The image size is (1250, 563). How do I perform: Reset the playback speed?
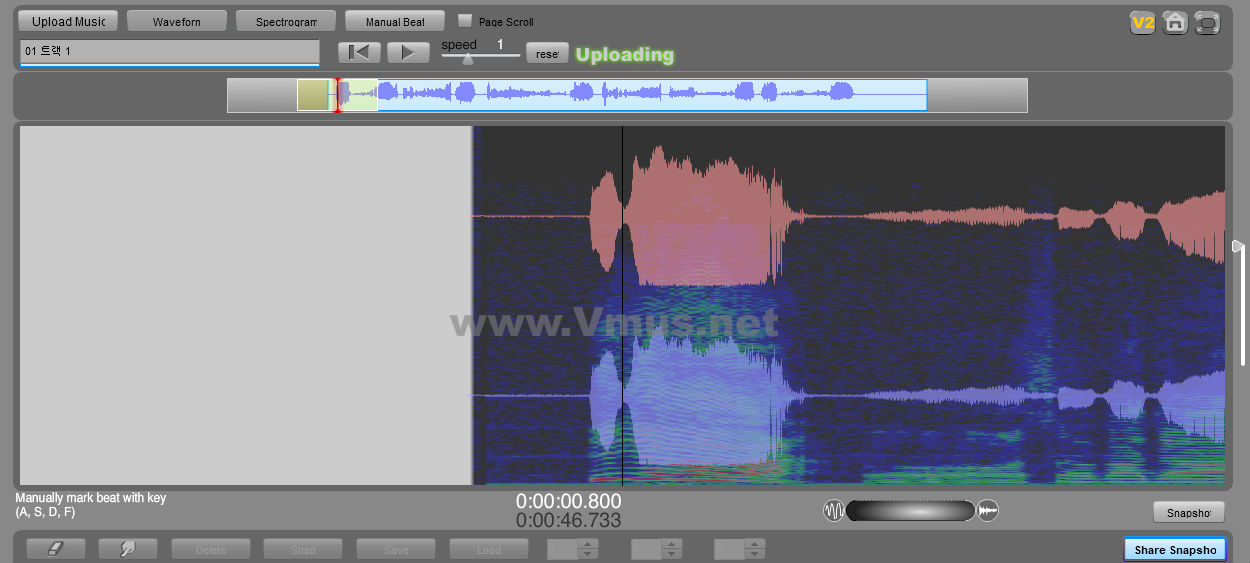point(547,54)
